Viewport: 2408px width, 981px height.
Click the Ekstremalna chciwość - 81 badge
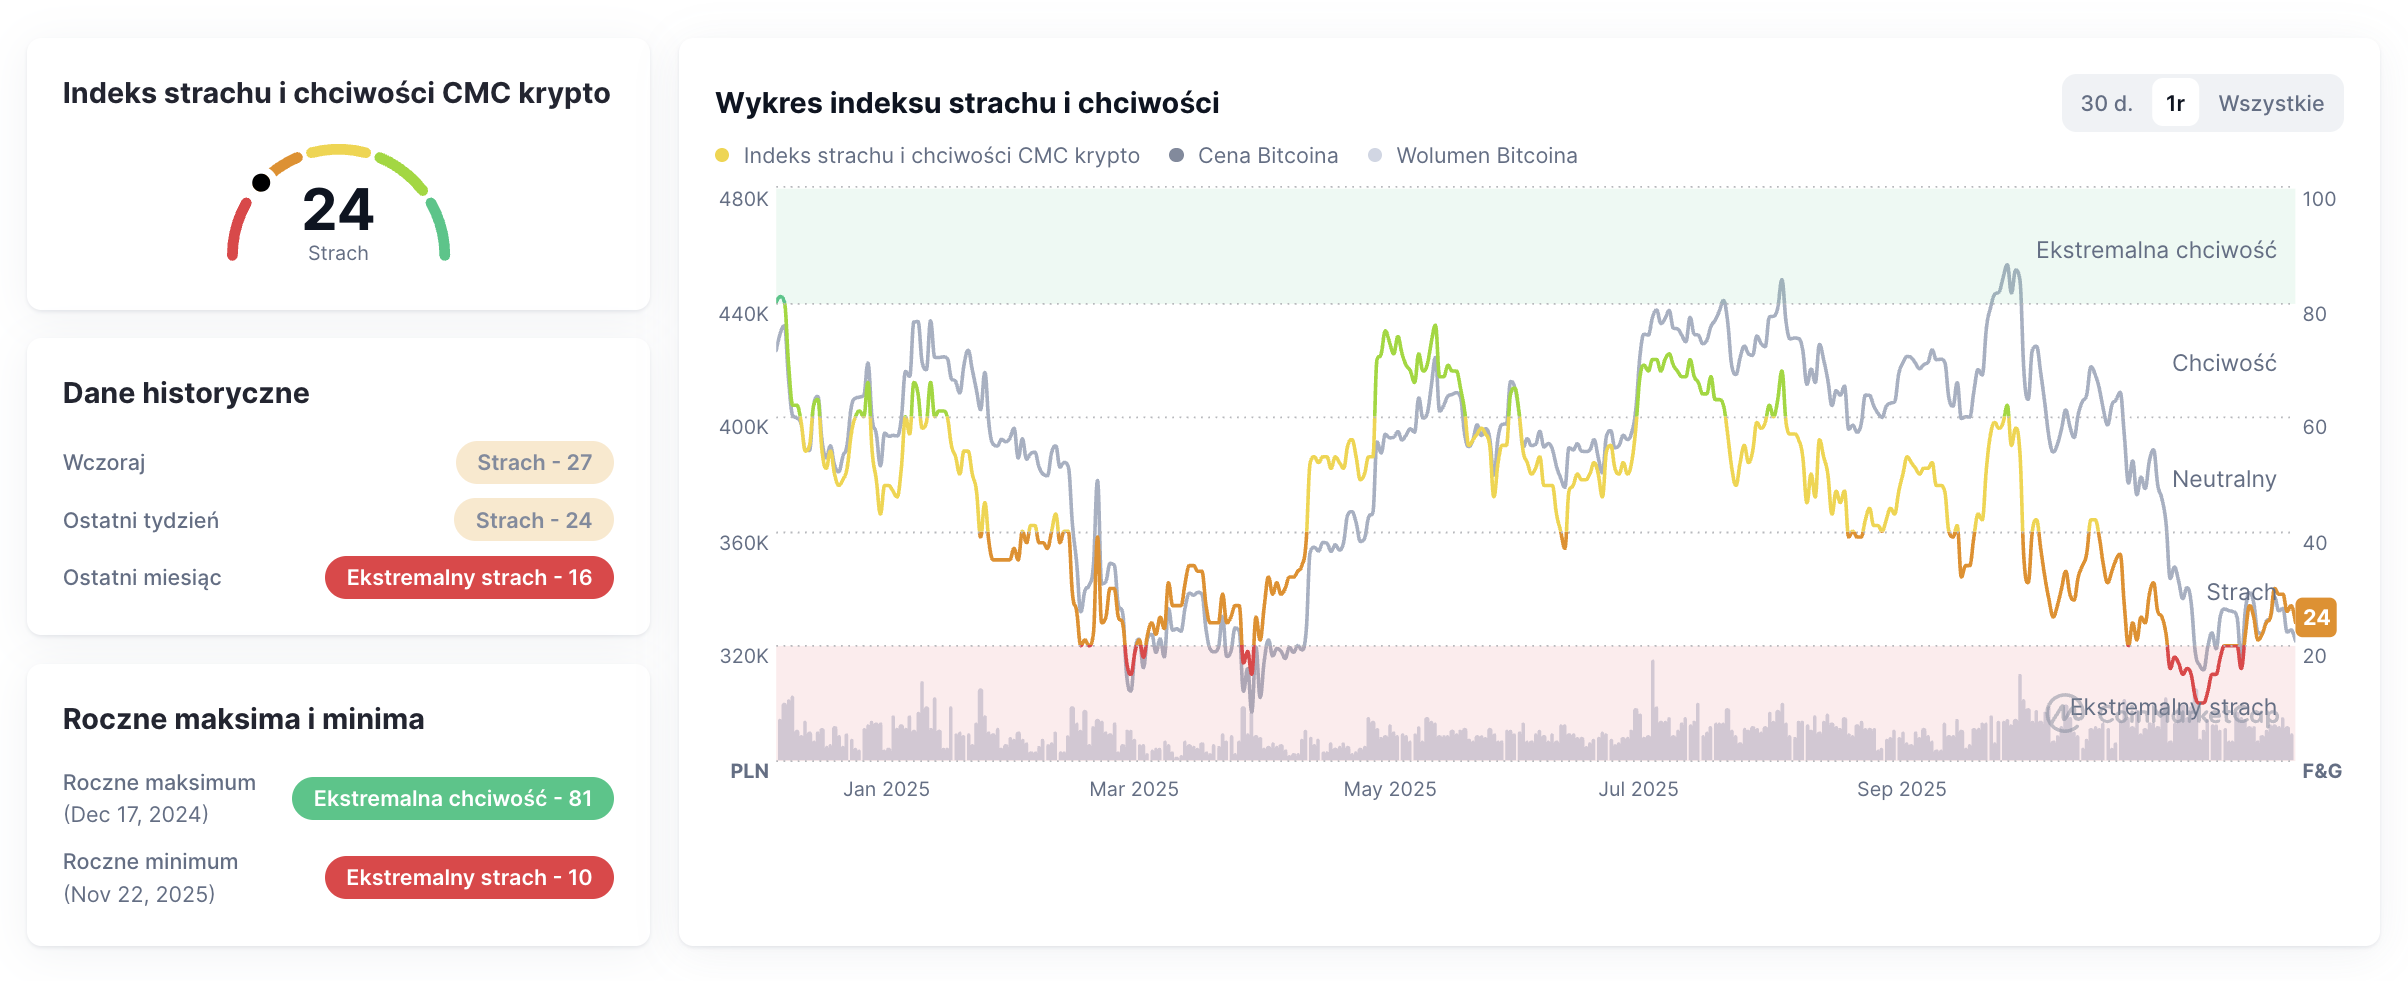(x=452, y=798)
